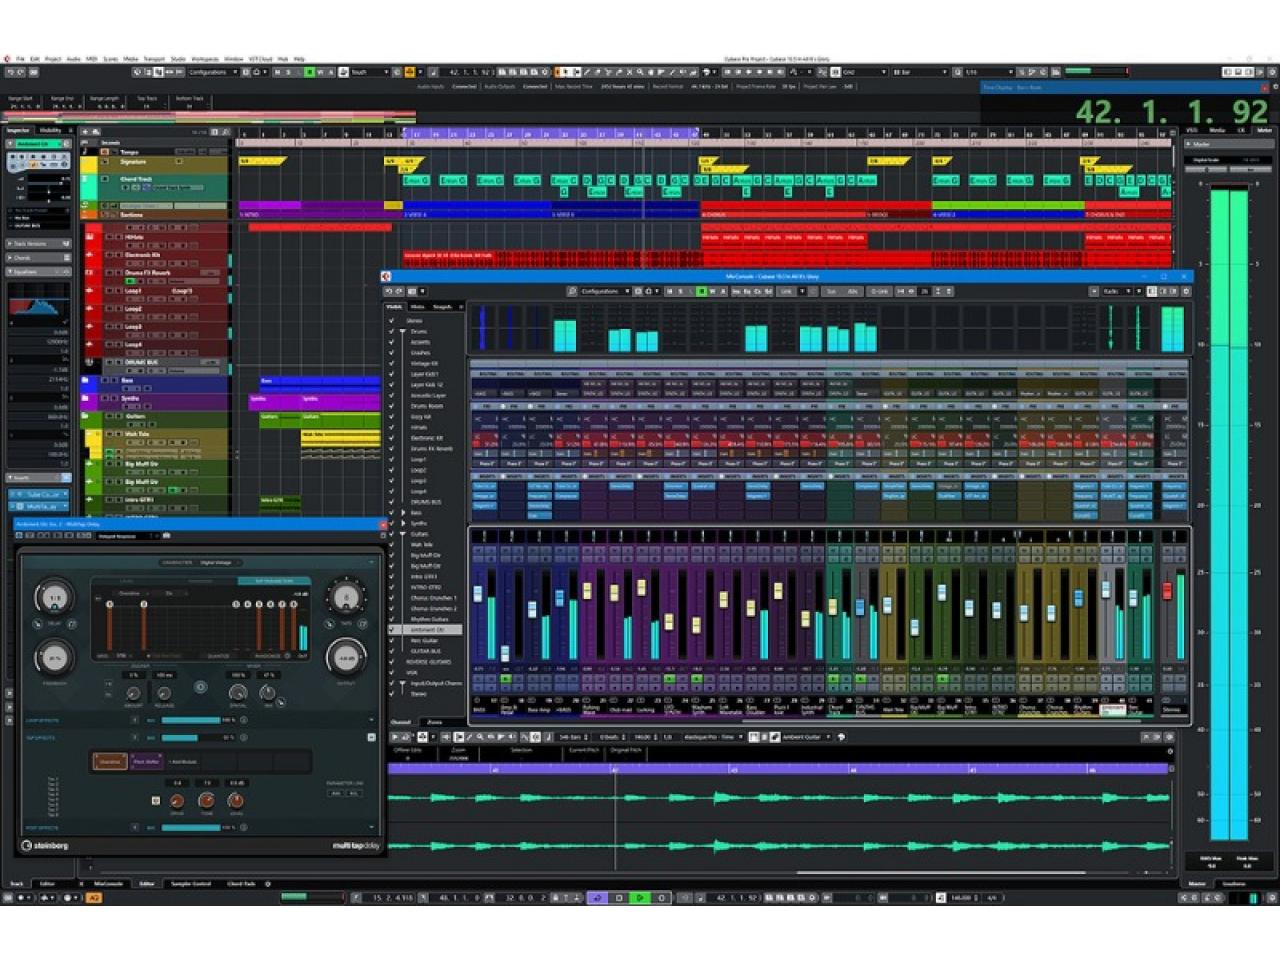
Task: Open the Chord Pads lower zone tab
Action: [x=241, y=884]
